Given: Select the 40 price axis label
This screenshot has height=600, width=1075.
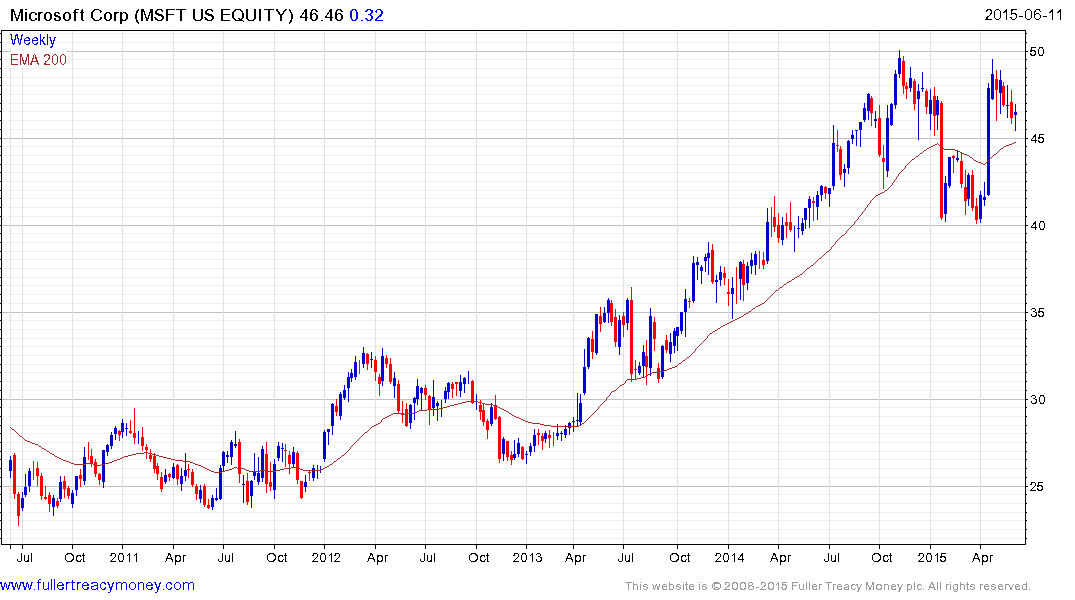Looking at the screenshot, I should (x=1039, y=225).
